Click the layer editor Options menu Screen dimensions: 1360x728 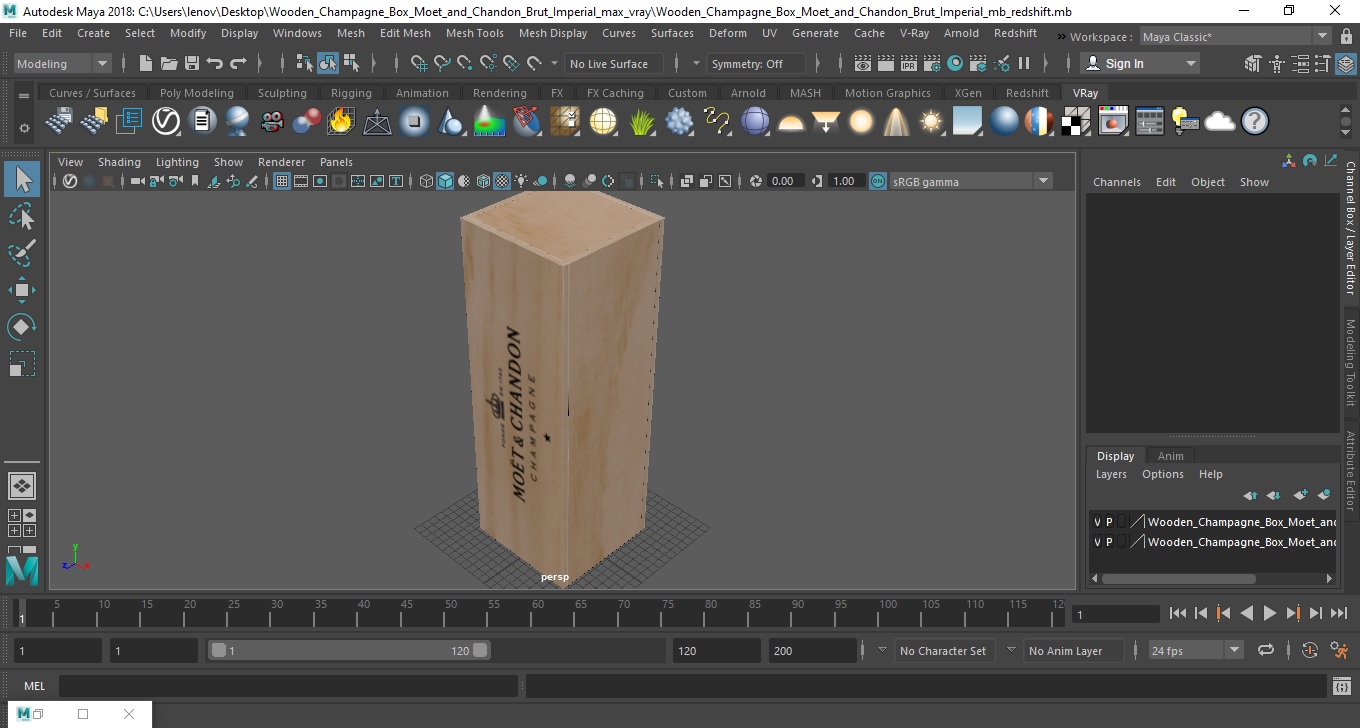pos(1162,474)
